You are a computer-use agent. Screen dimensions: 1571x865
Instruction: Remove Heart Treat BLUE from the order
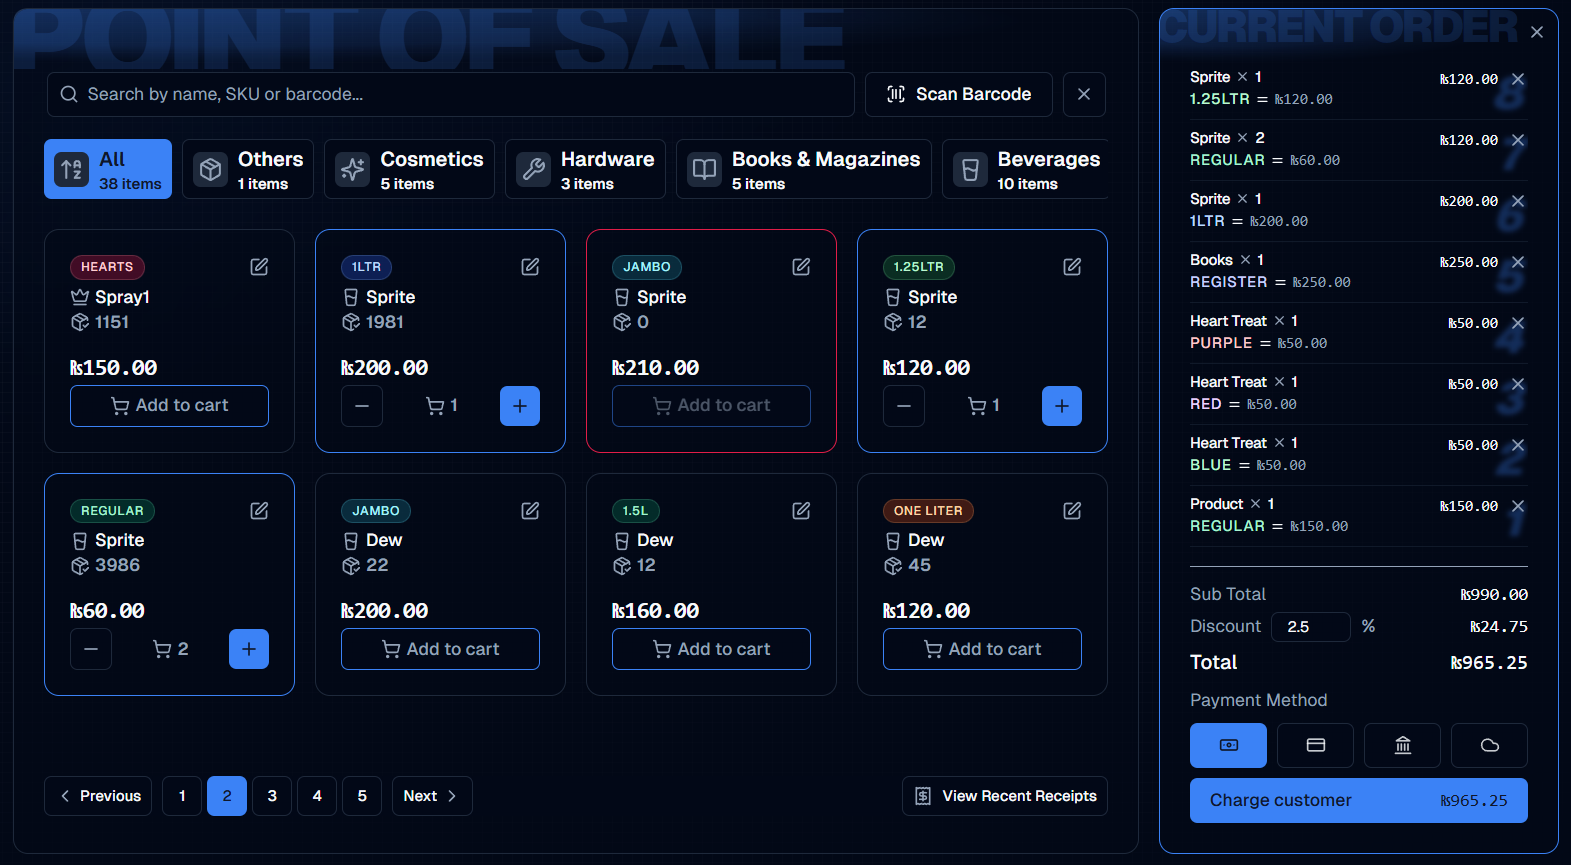[x=1518, y=445]
